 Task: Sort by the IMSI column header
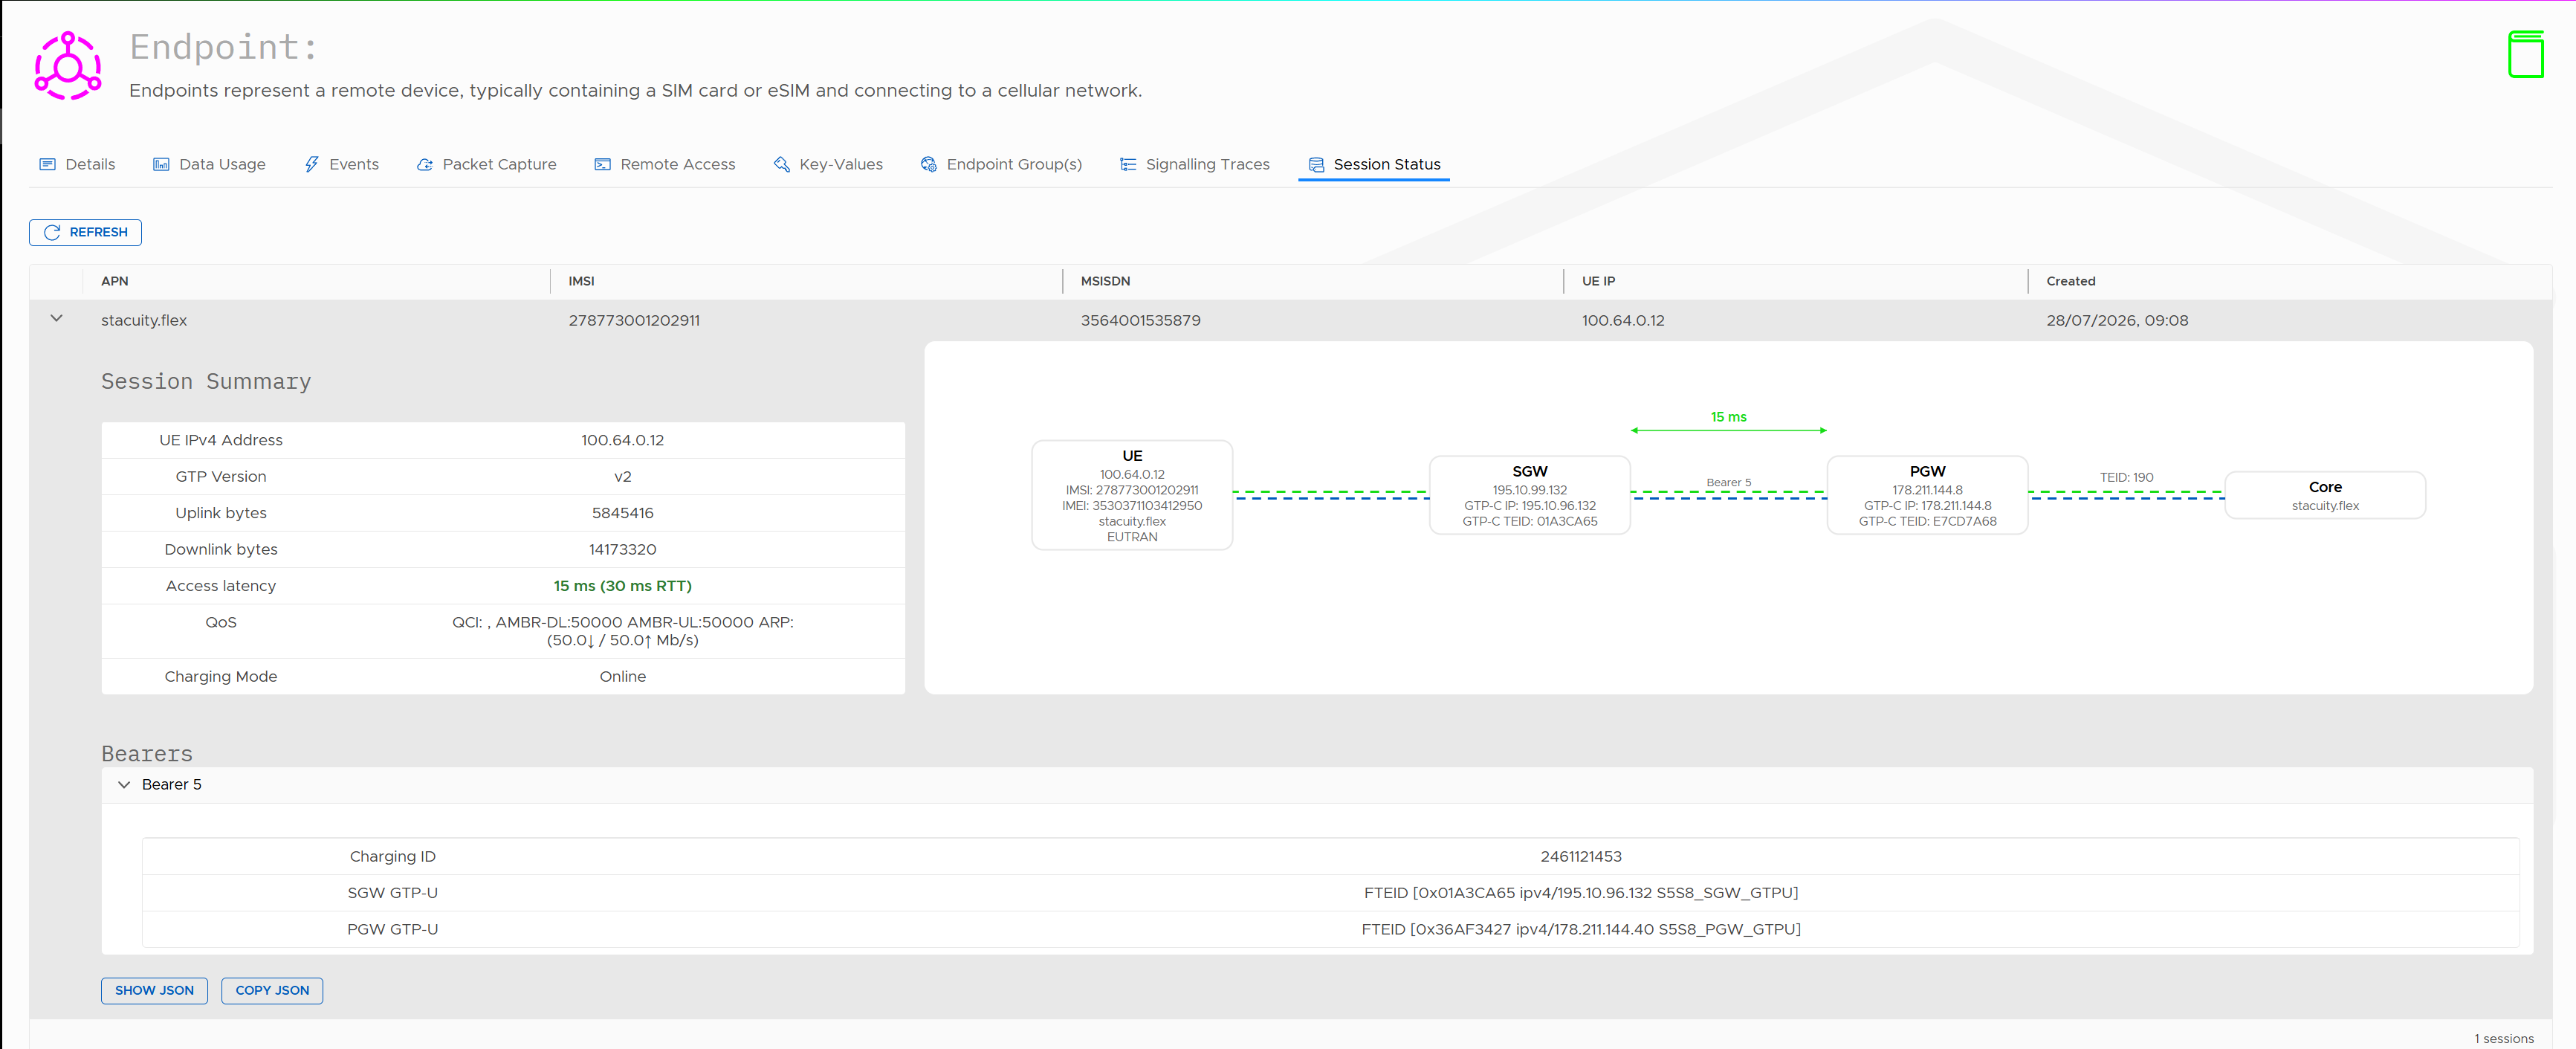coord(581,281)
